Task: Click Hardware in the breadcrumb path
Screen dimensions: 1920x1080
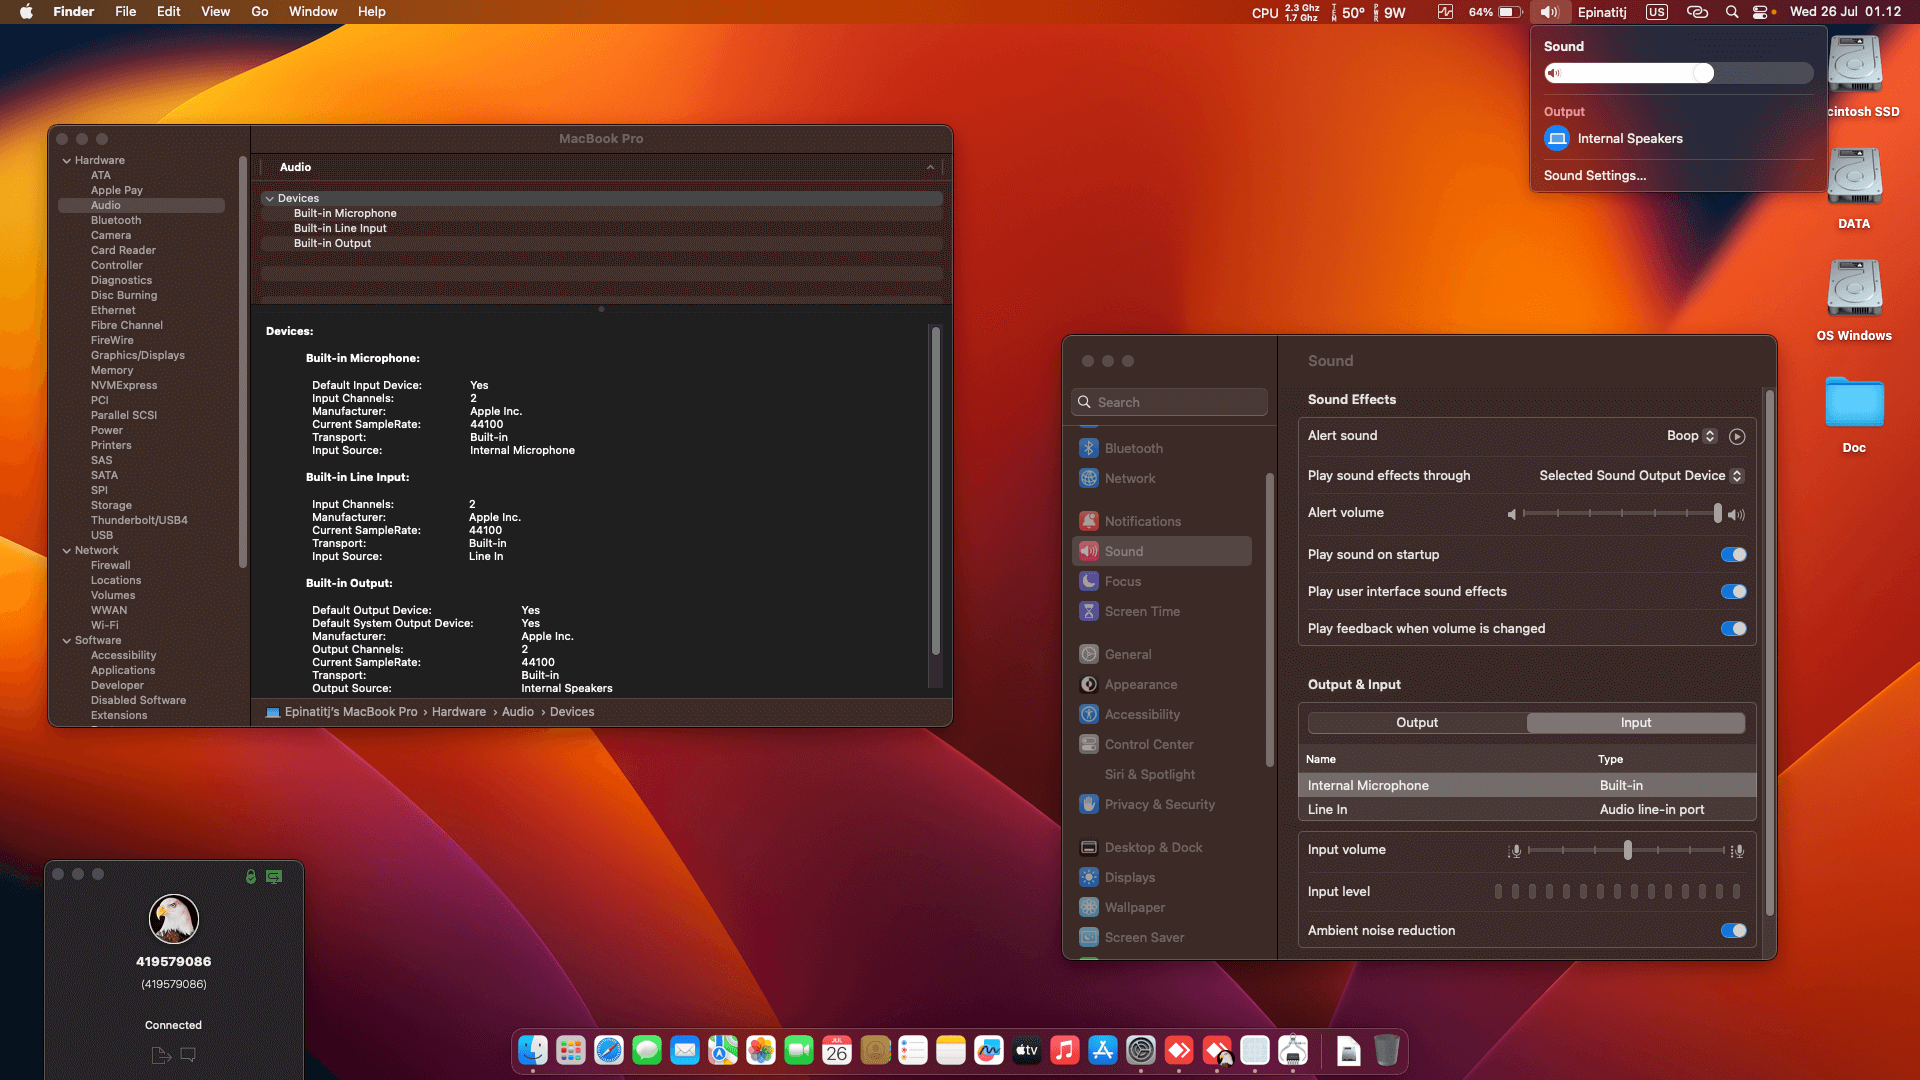Action: [459, 711]
